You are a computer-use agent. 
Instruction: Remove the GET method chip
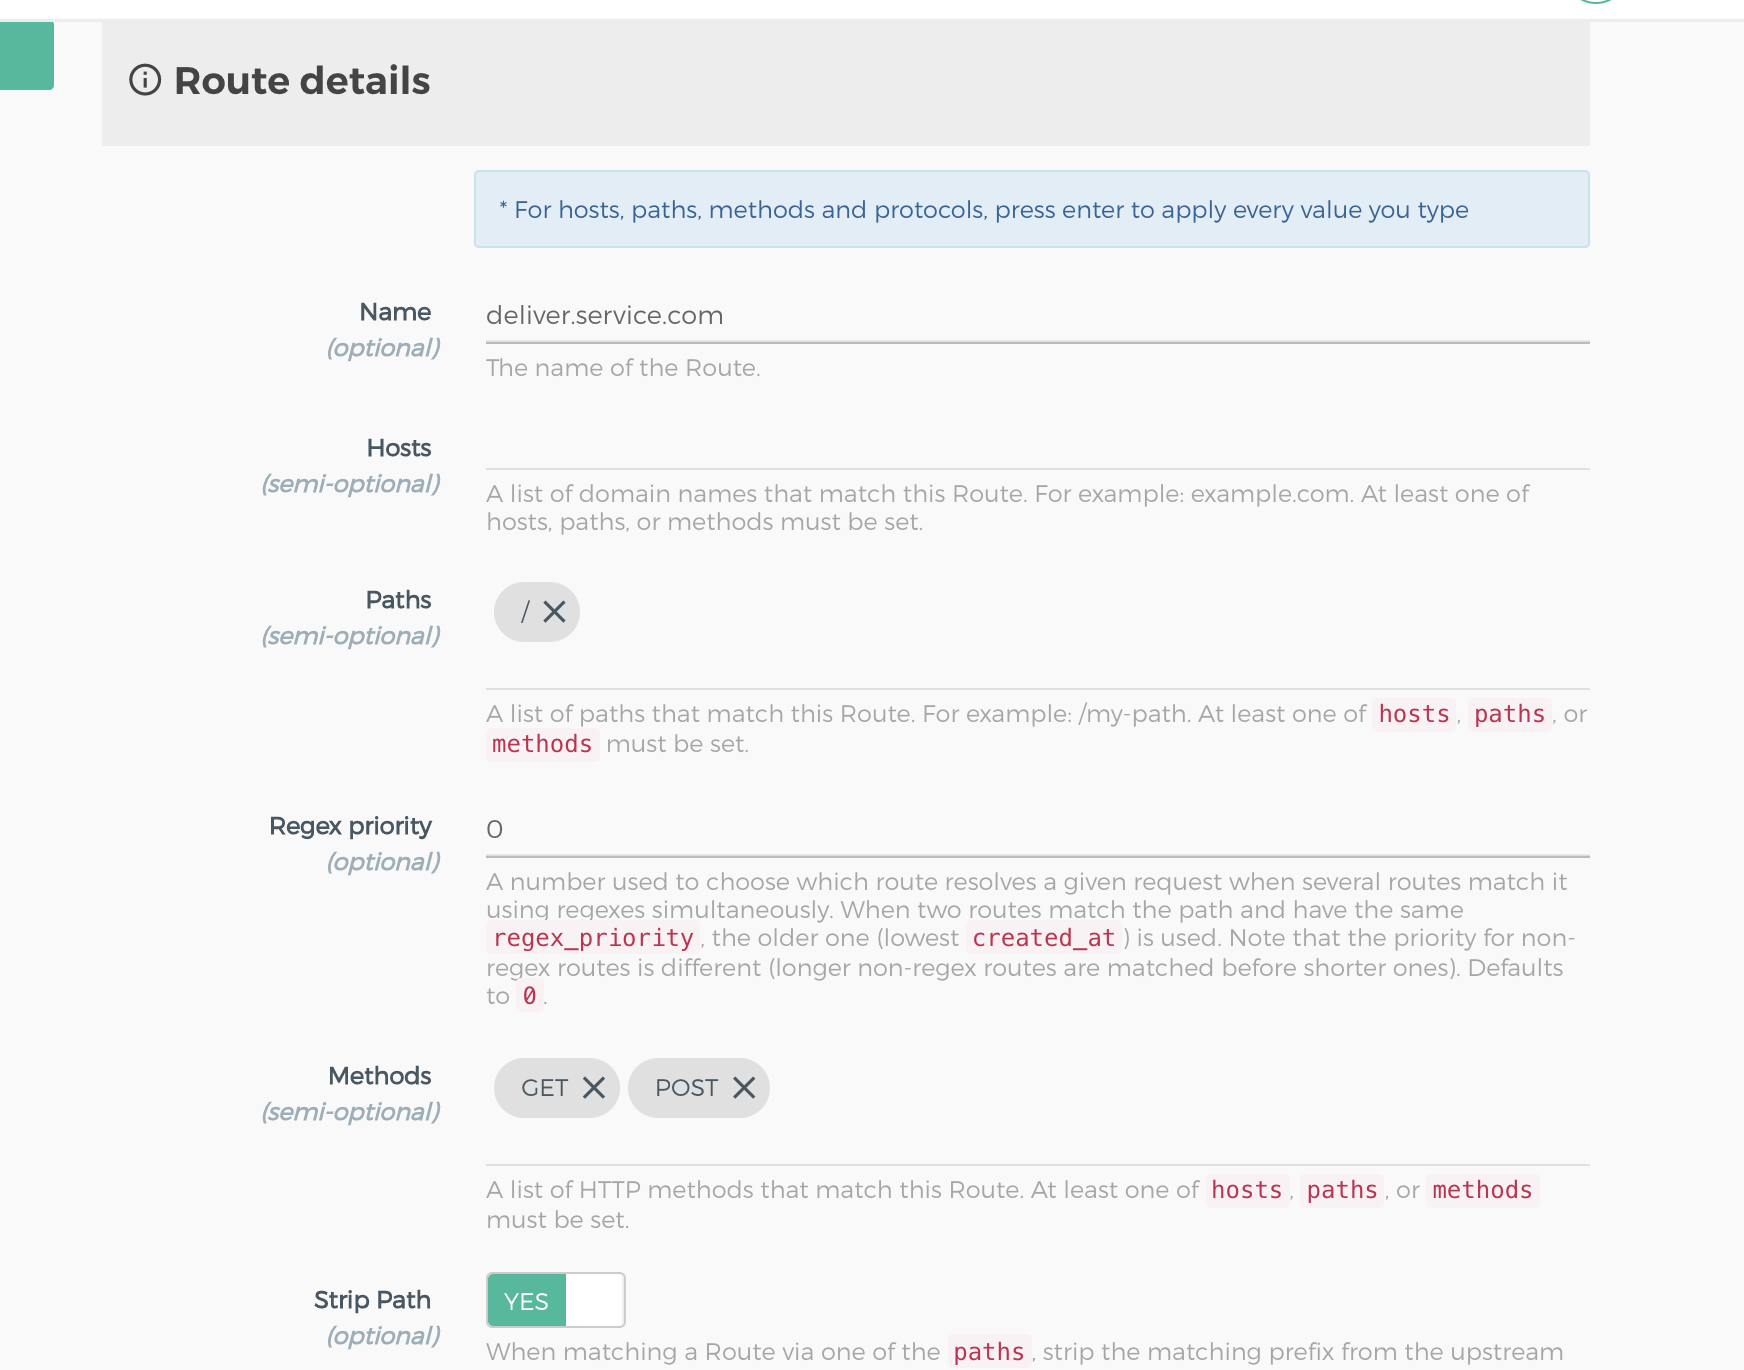594,1088
